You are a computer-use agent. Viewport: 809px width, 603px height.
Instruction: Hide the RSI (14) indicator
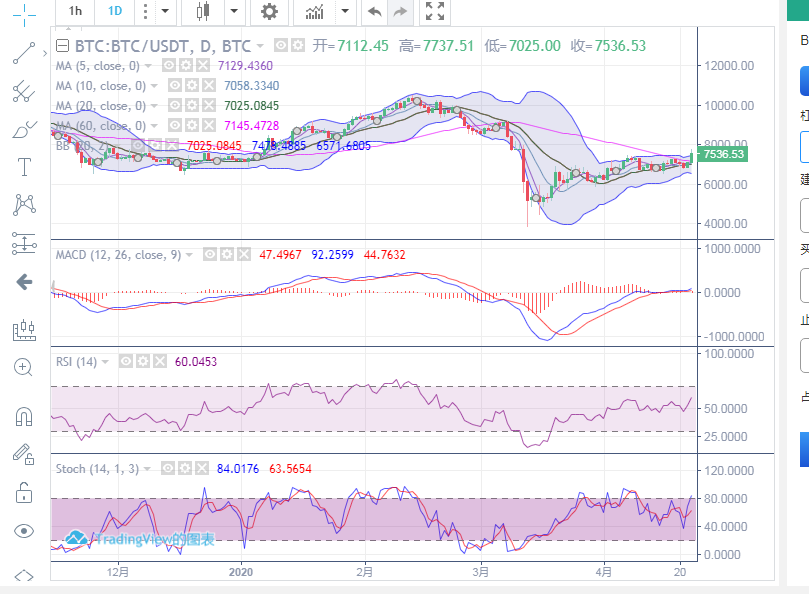125,362
